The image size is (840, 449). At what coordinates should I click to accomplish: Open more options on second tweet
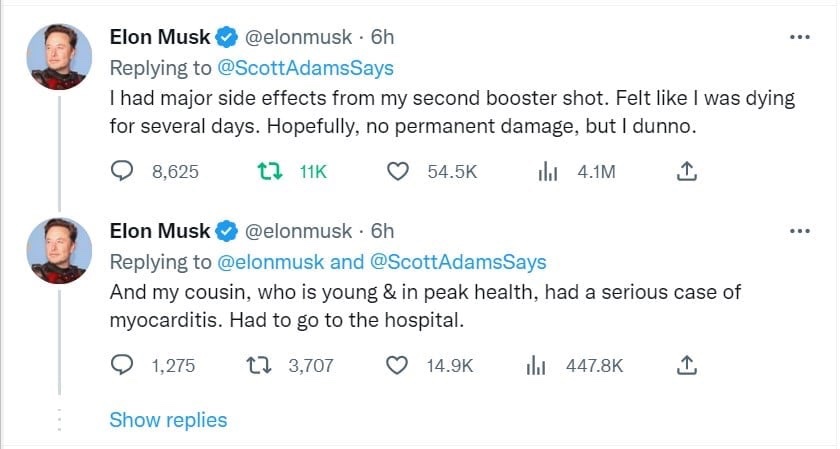(799, 231)
